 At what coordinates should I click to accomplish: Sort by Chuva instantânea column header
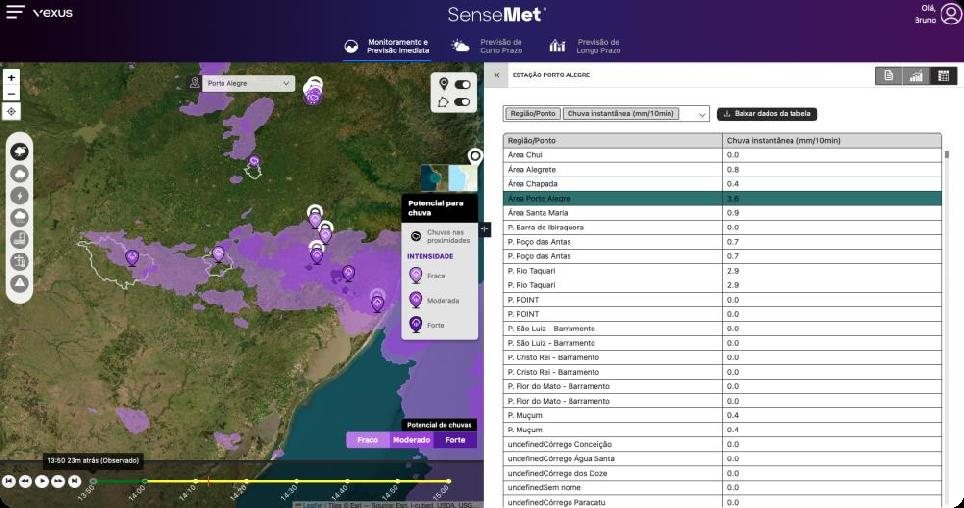click(832, 140)
